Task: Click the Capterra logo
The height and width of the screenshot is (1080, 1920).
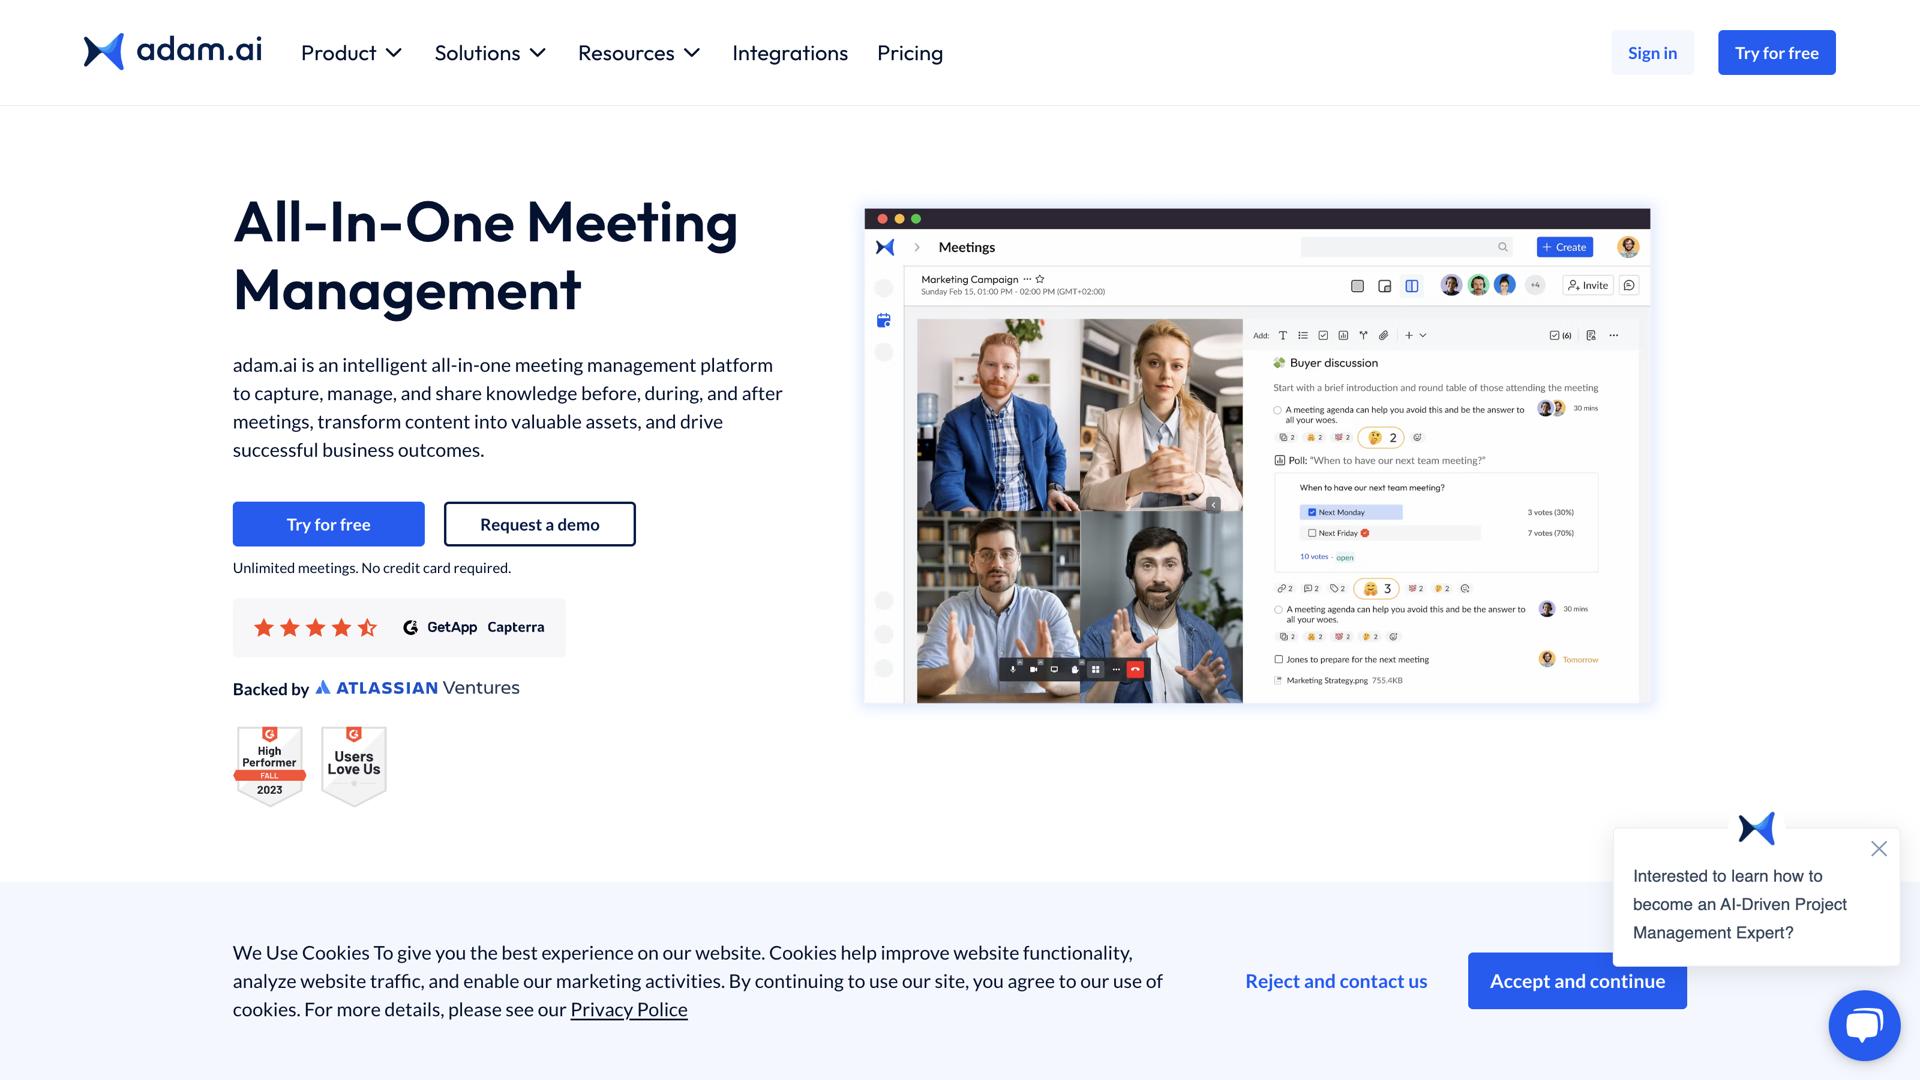Action: [x=516, y=628]
